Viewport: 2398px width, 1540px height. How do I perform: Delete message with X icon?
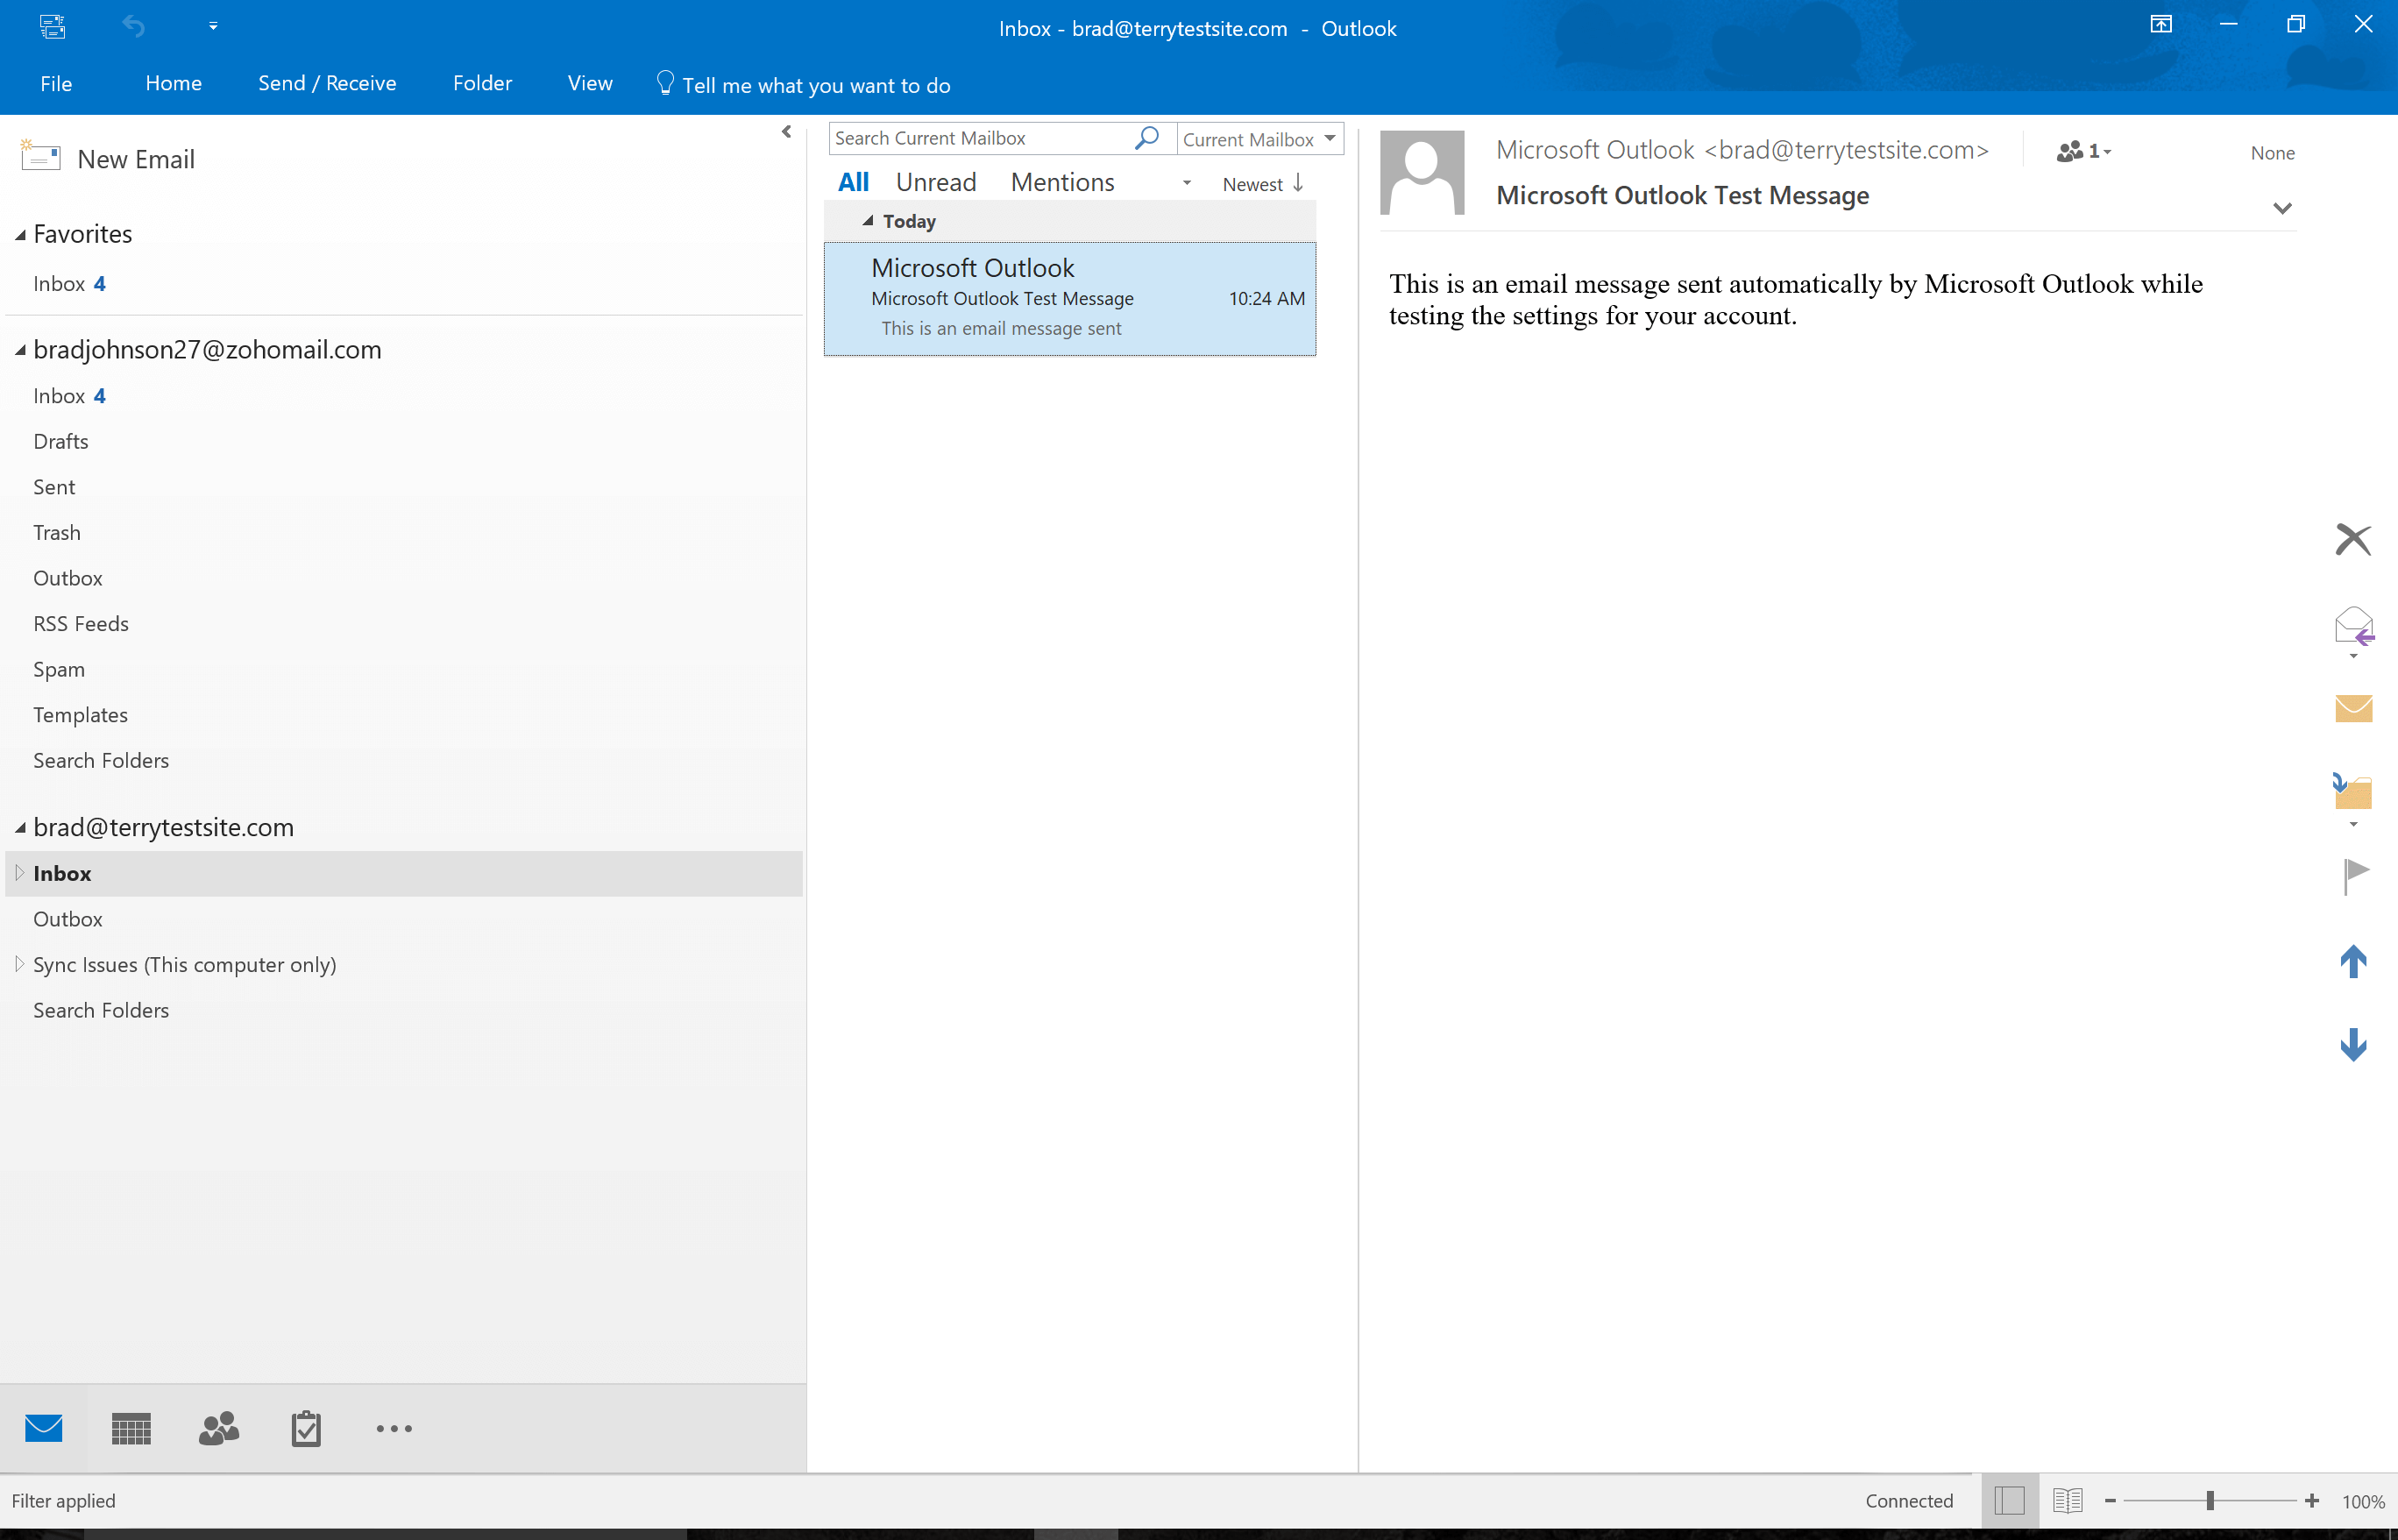pos(2353,540)
